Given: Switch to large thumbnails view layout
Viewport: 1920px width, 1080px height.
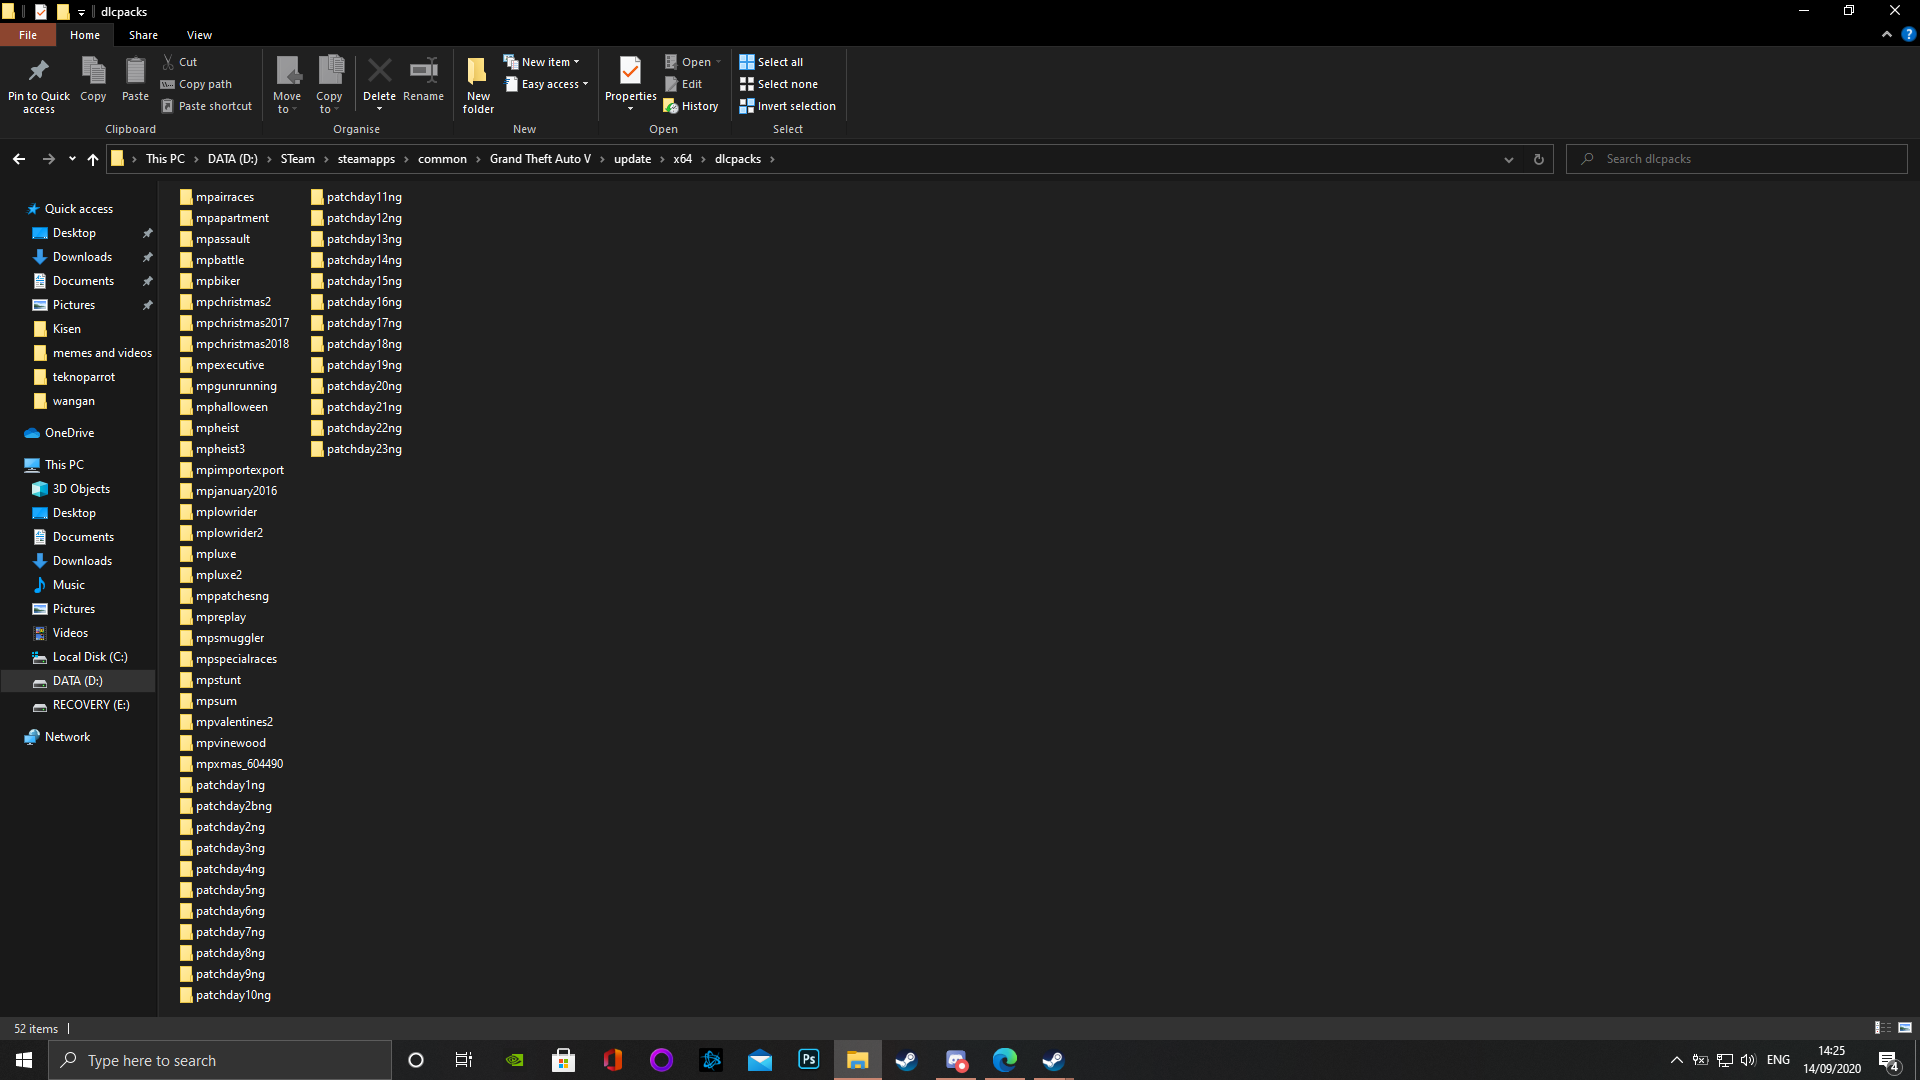Looking at the screenshot, I should tap(1905, 1028).
